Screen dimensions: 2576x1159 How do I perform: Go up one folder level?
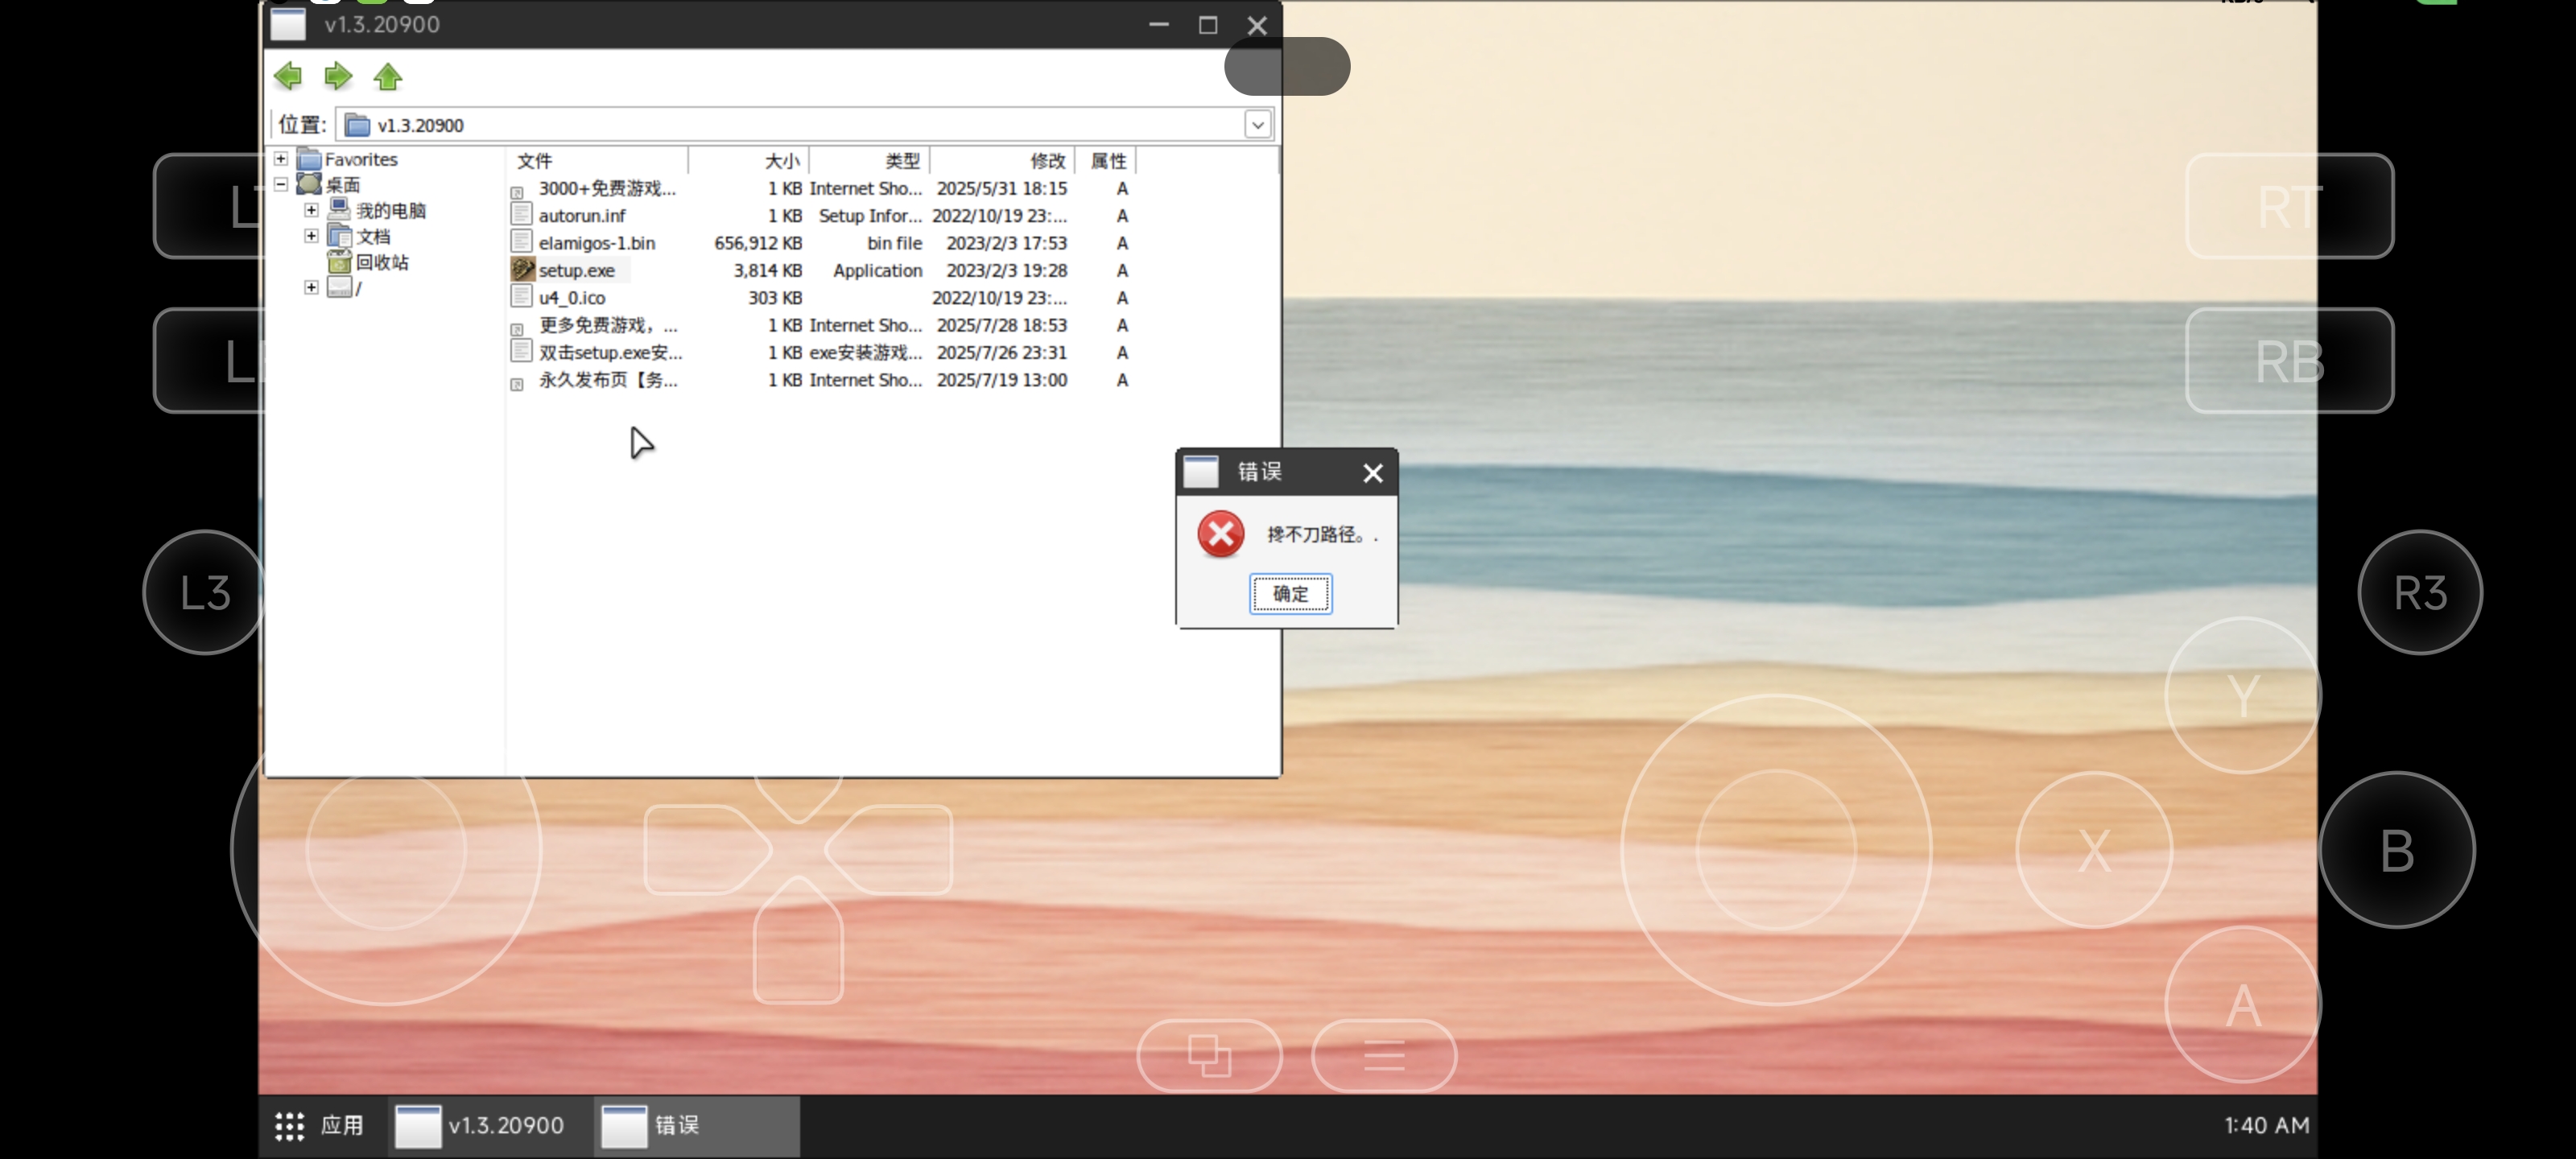[x=388, y=76]
